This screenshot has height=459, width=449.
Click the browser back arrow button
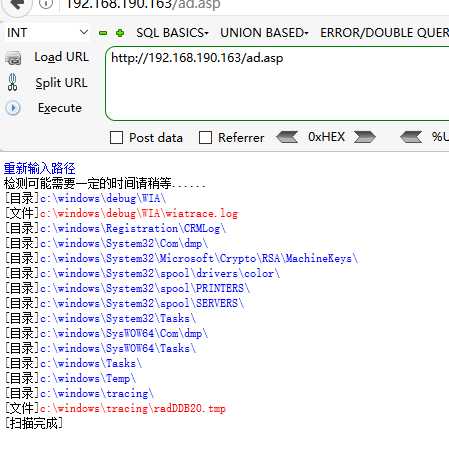click(18, 5)
